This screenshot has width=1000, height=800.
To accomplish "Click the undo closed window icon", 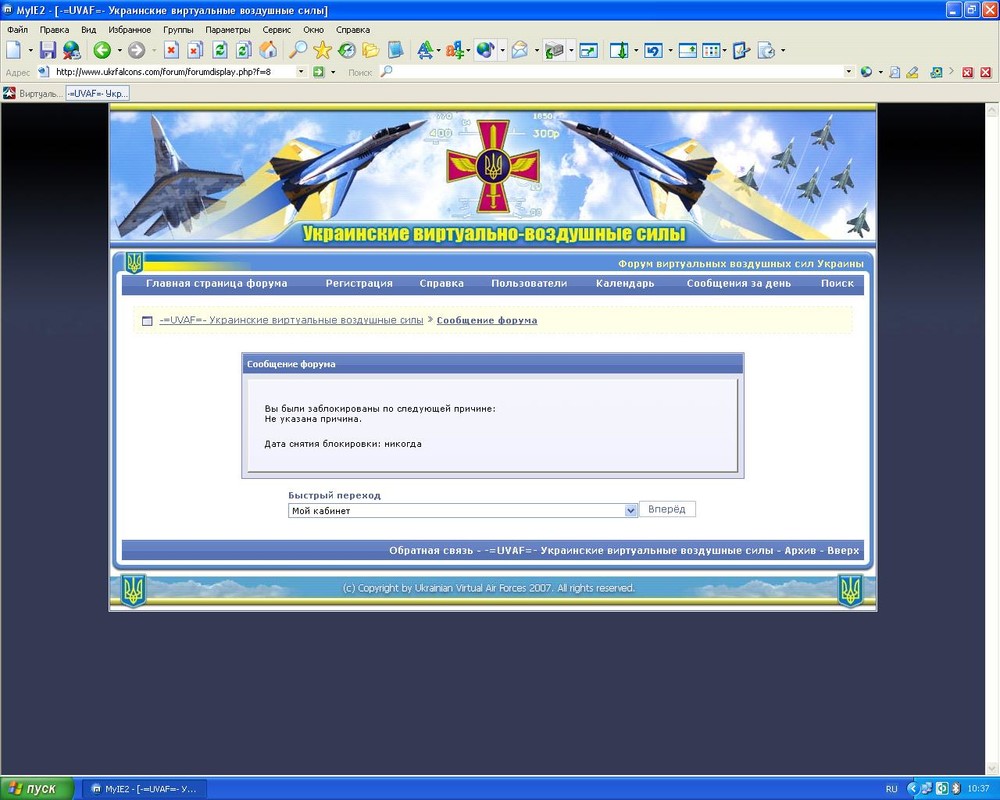I will click(x=653, y=50).
